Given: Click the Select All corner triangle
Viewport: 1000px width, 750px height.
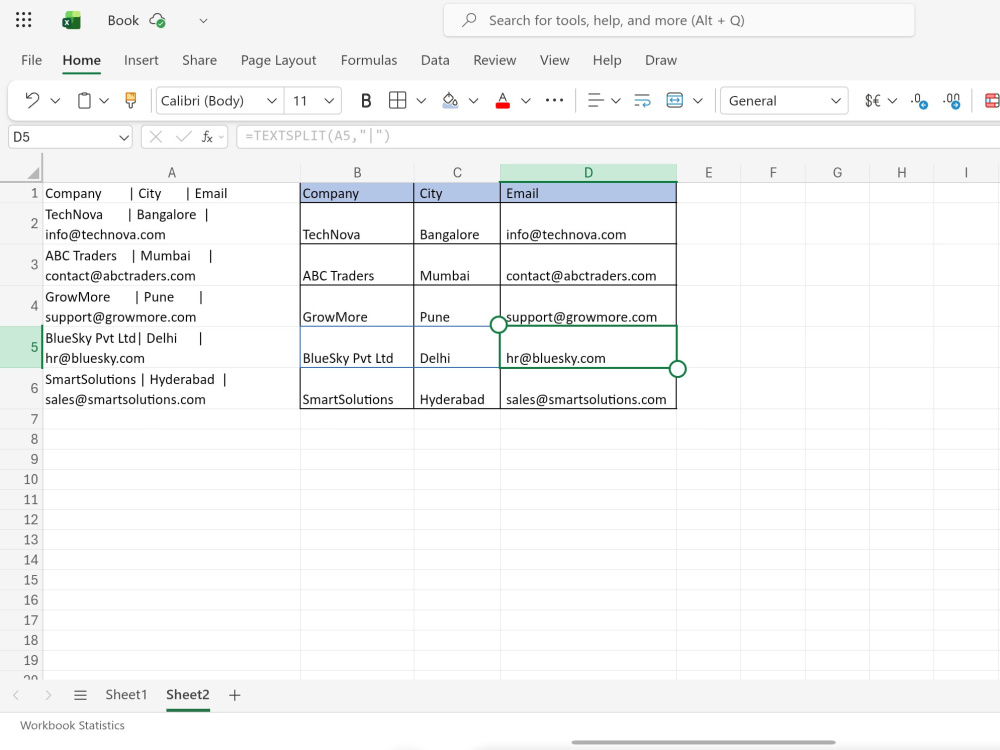Looking at the screenshot, I should [x=33, y=173].
